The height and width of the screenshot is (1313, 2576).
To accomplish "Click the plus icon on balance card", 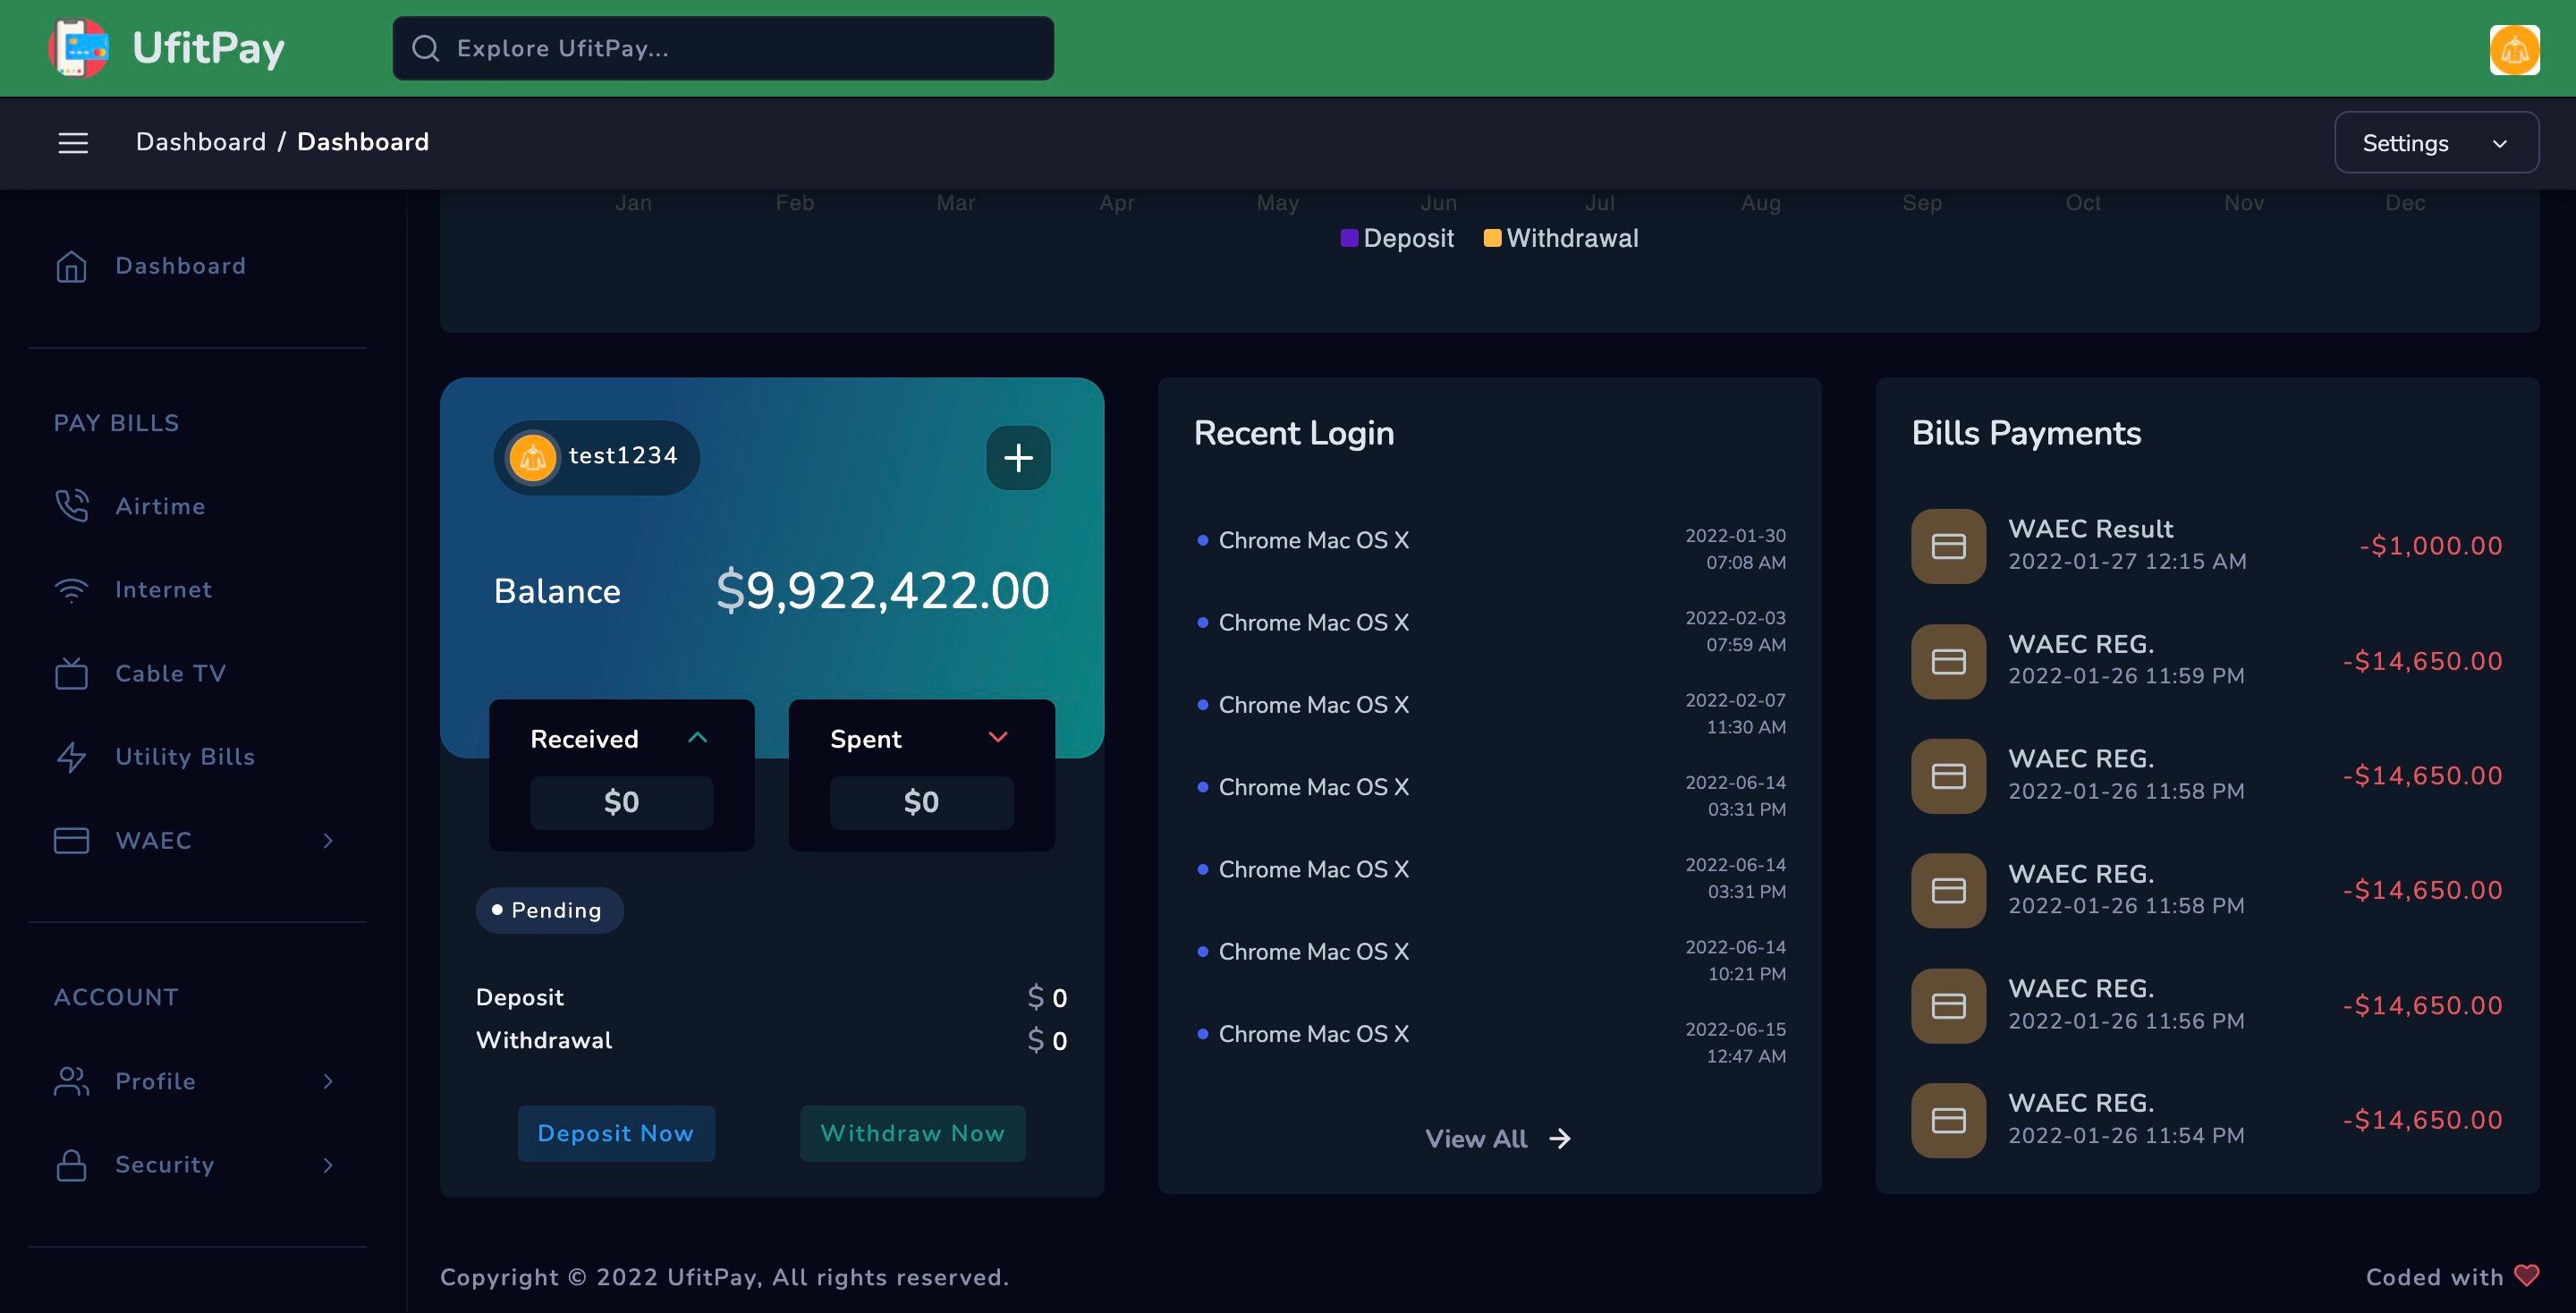I will (x=1018, y=458).
